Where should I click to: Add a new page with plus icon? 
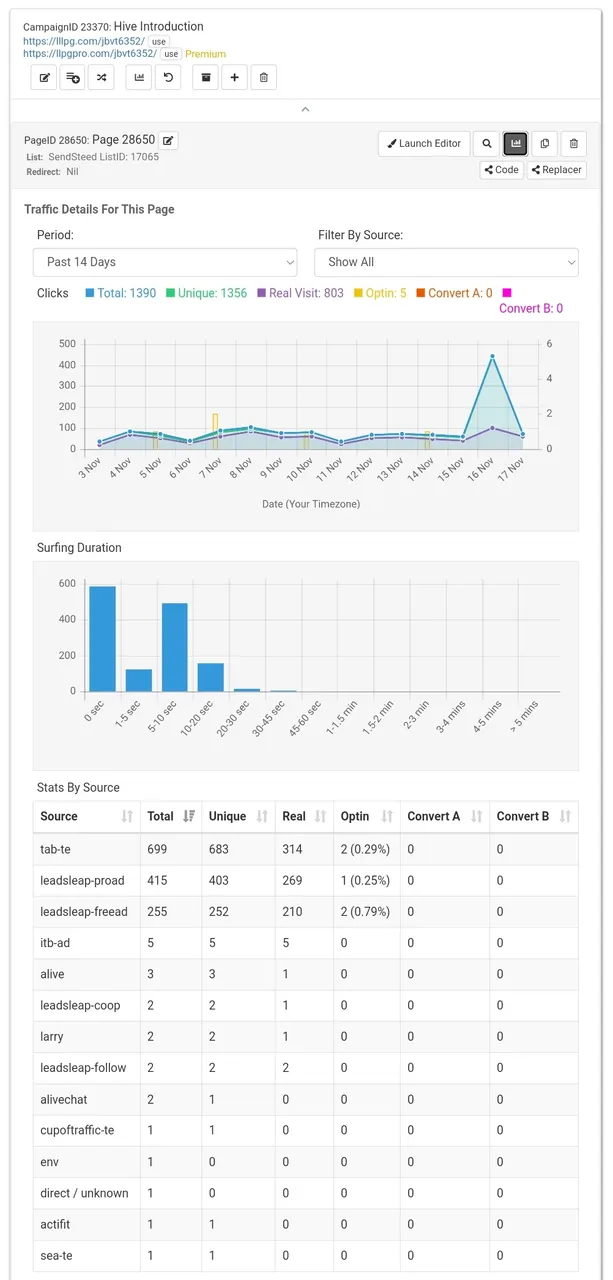pos(234,77)
